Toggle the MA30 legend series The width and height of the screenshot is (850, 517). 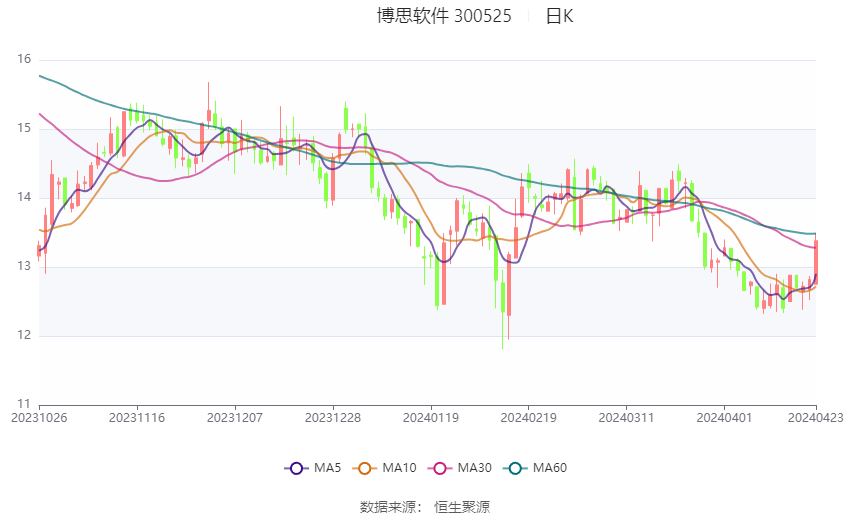pyautogui.click(x=460, y=468)
